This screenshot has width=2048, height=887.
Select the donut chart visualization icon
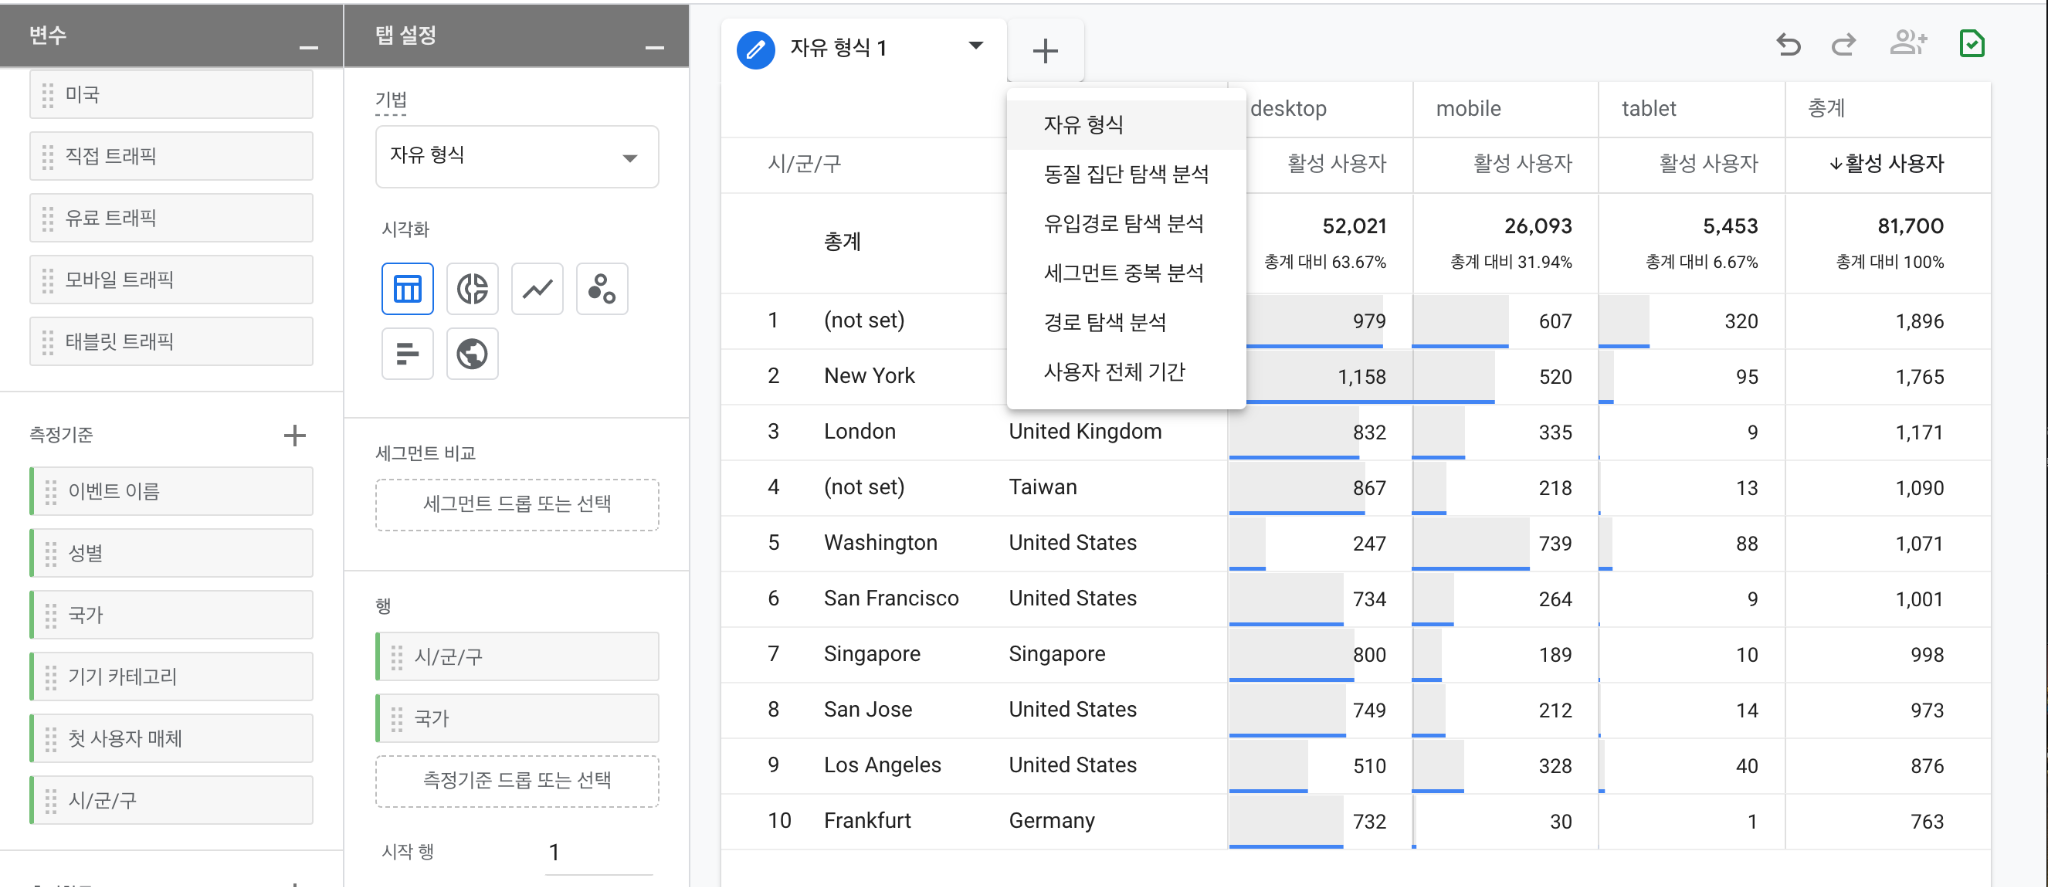[x=472, y=290]
